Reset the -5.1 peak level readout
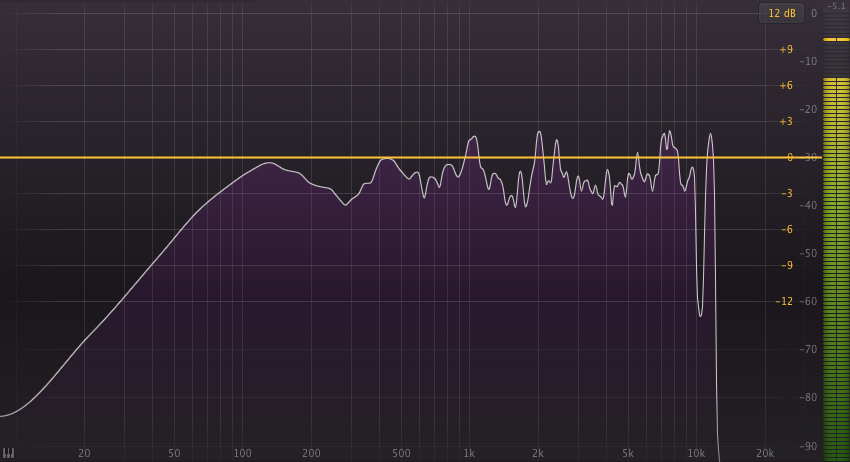This screenshot has height=462, width=850. click(836, 7)
